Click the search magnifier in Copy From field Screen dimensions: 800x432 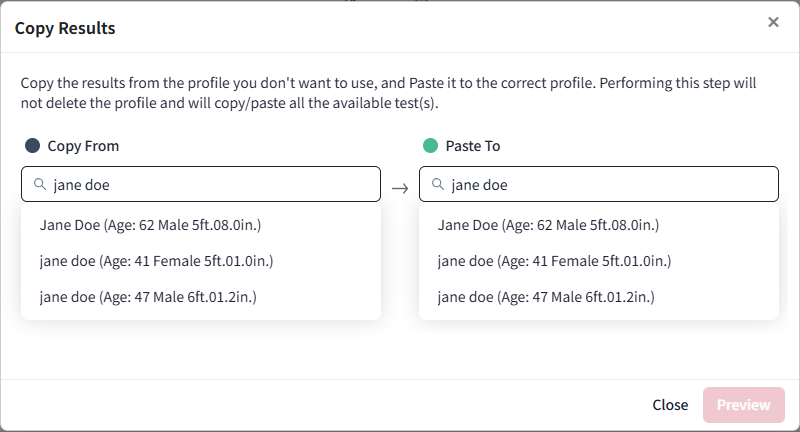pos(40,185)
